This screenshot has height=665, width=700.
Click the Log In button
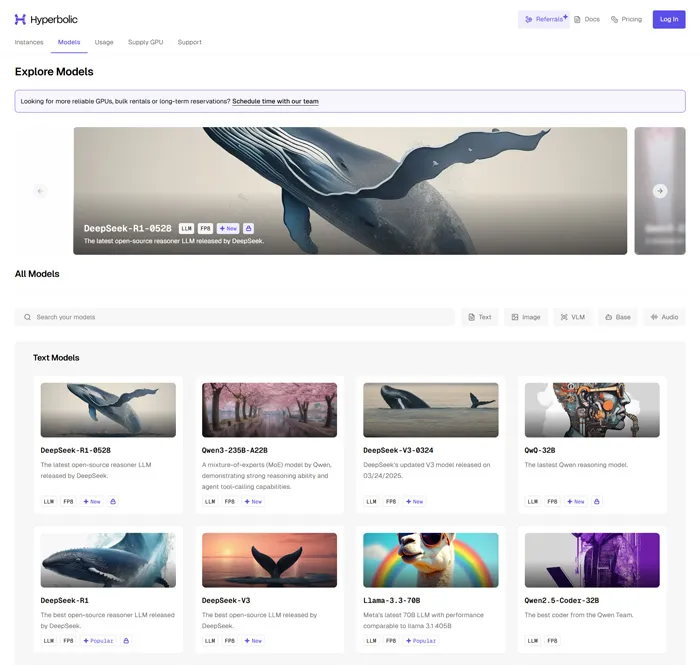point(669,19)
